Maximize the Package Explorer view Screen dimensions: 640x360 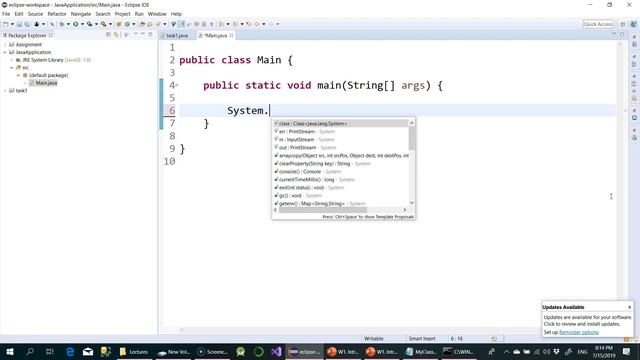[x=150, y=34]
